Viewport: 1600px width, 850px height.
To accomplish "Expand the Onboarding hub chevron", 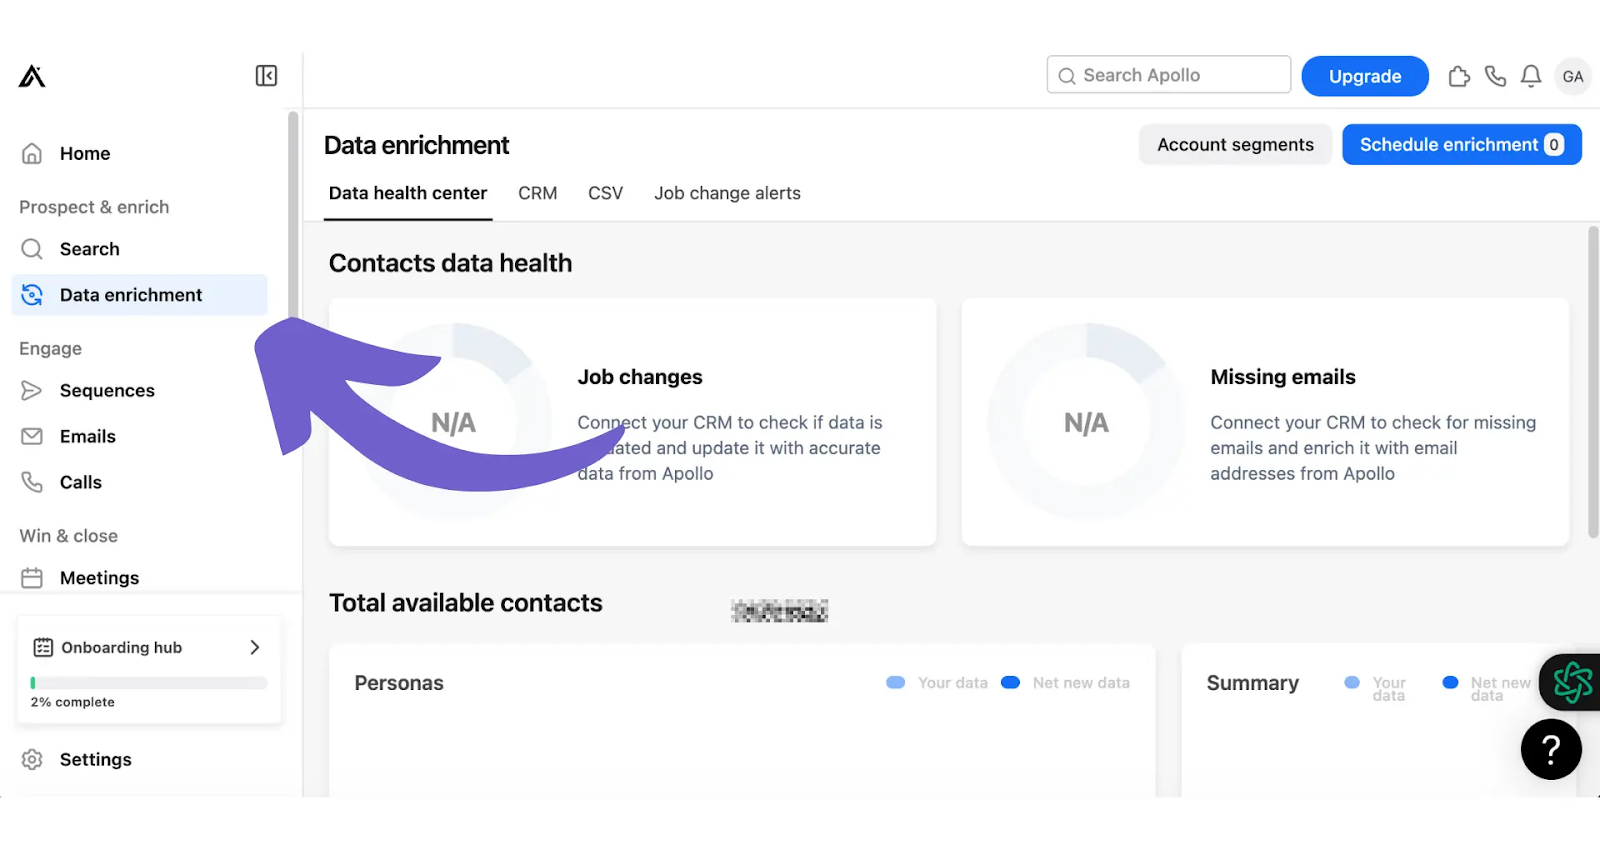I will pyautogui.click(x=255, y=648).
